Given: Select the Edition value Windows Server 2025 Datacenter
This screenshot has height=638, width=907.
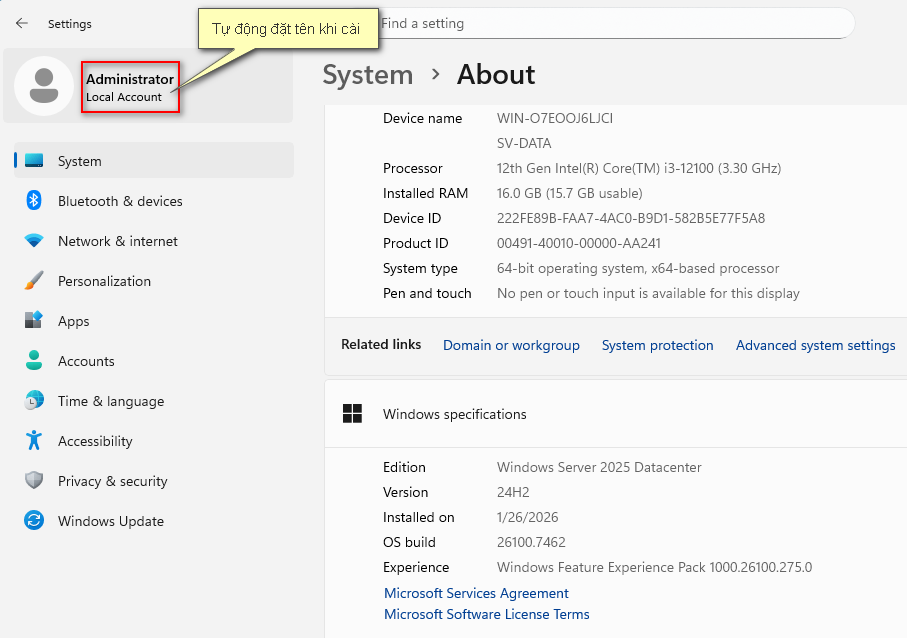Looking at the screenshot, I should coord(599,467).
